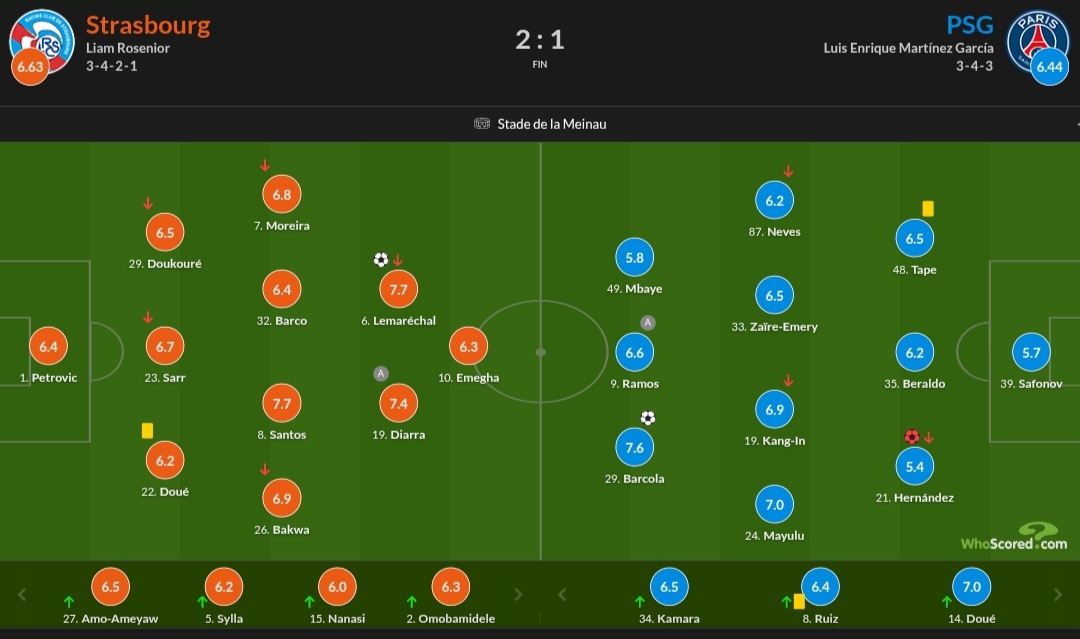Open substitute Amo-Ameyaw's 6.5 rating bubble
Image resolution: width=1080 pixels, height=639 pixels.
(x=110, y=587)
